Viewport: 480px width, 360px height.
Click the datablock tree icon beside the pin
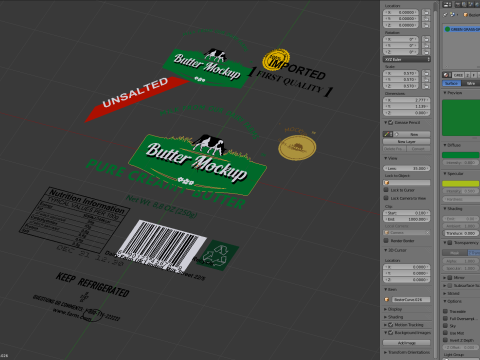pos(452,15)
